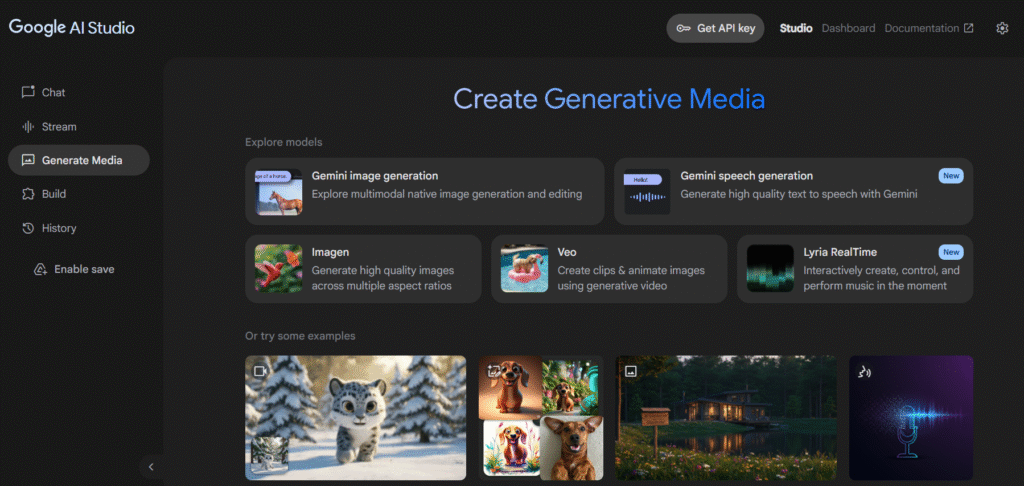Click 'Generate high quality text to speech' description
This screenshot has height=486, width=1024.
pyautogui.click(x=799, y=194)
